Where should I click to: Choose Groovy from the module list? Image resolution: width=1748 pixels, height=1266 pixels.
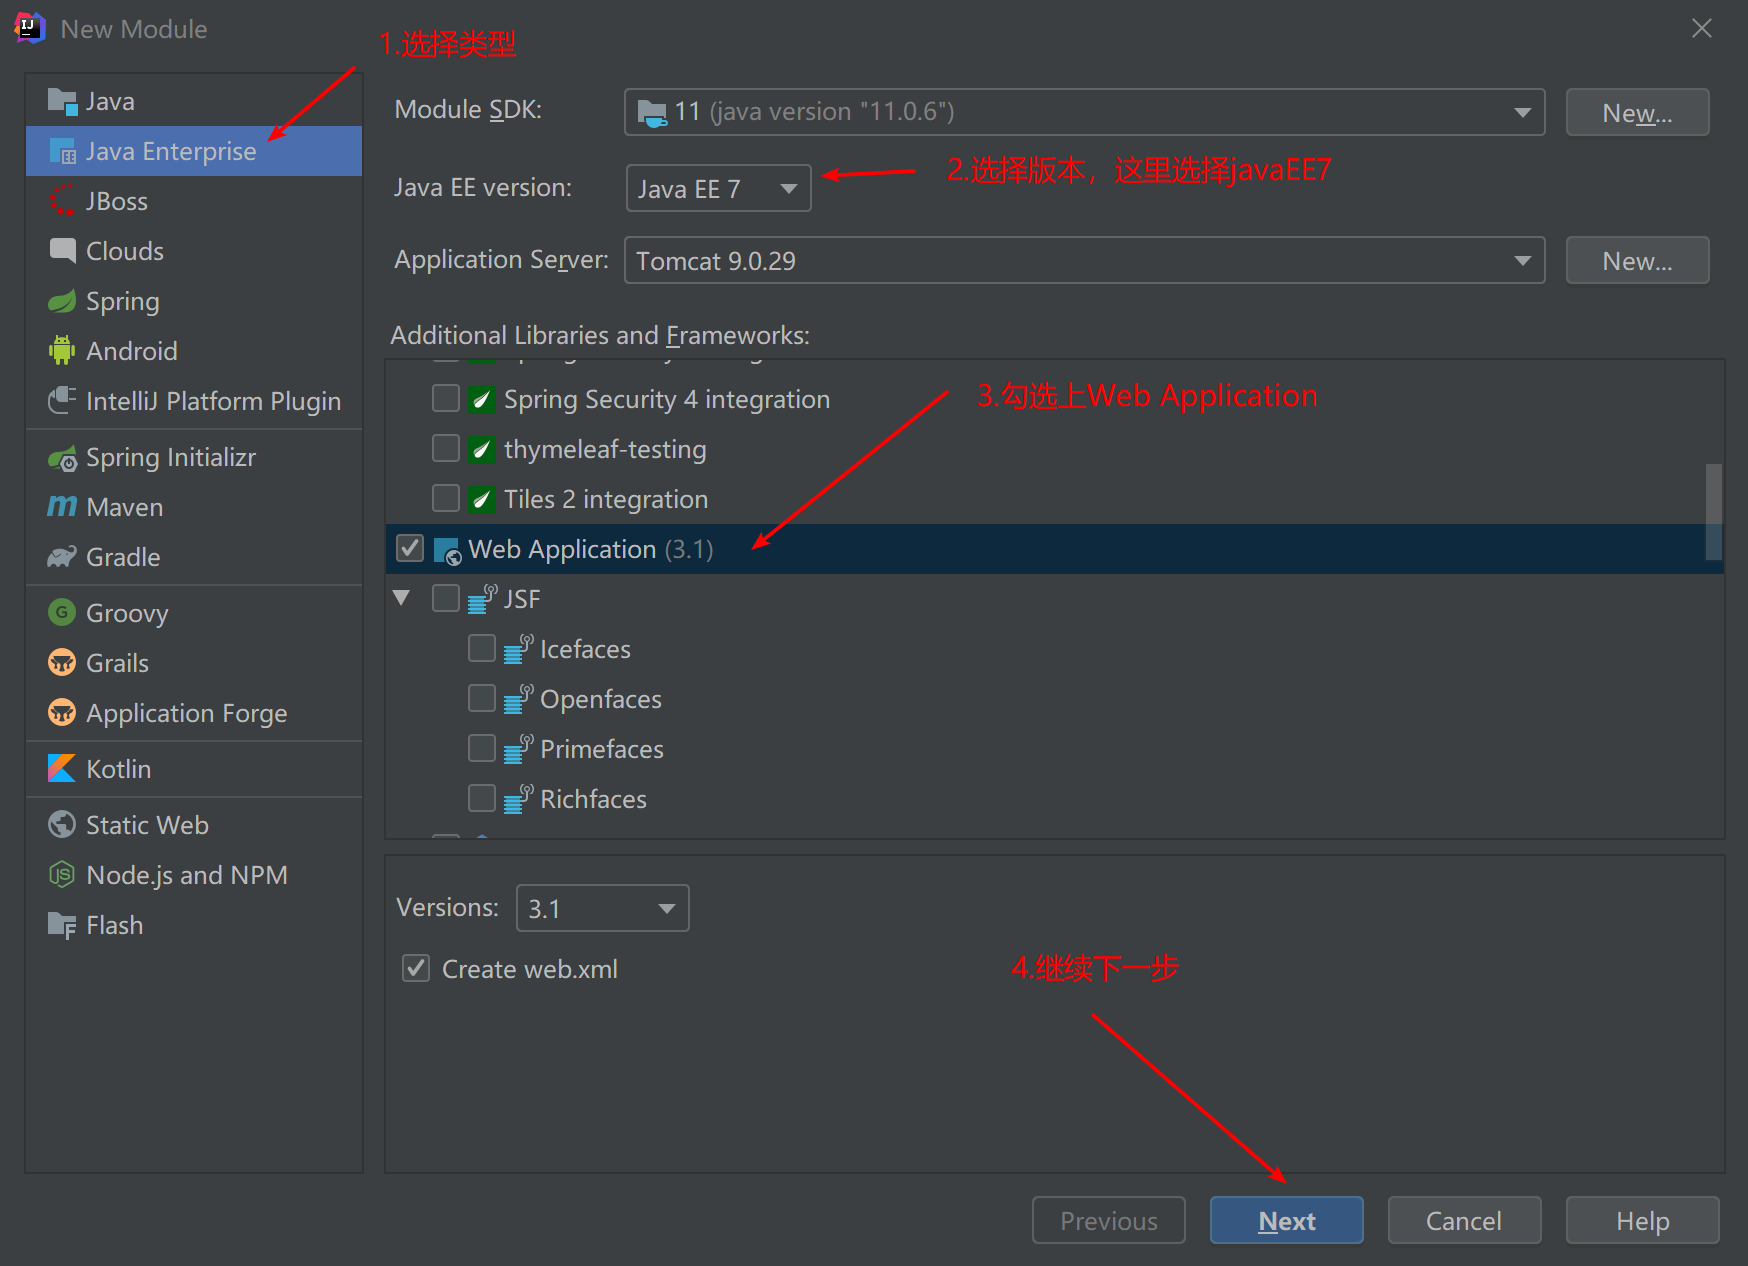194,613
